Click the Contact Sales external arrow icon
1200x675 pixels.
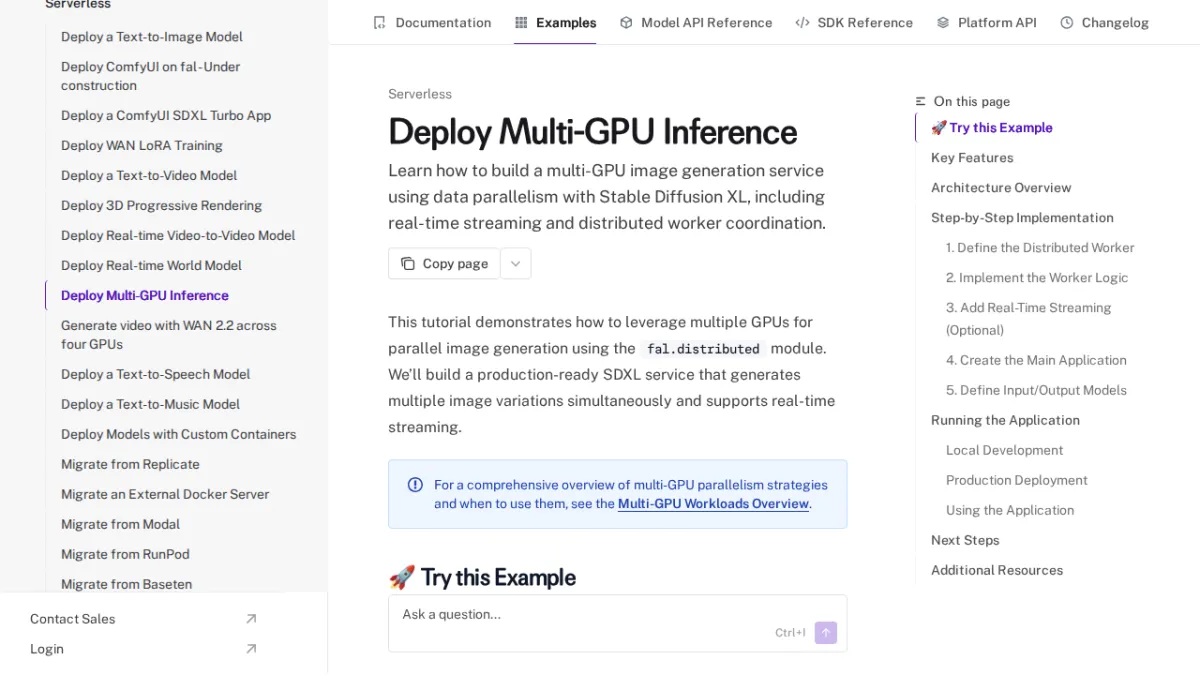point(251,619)
